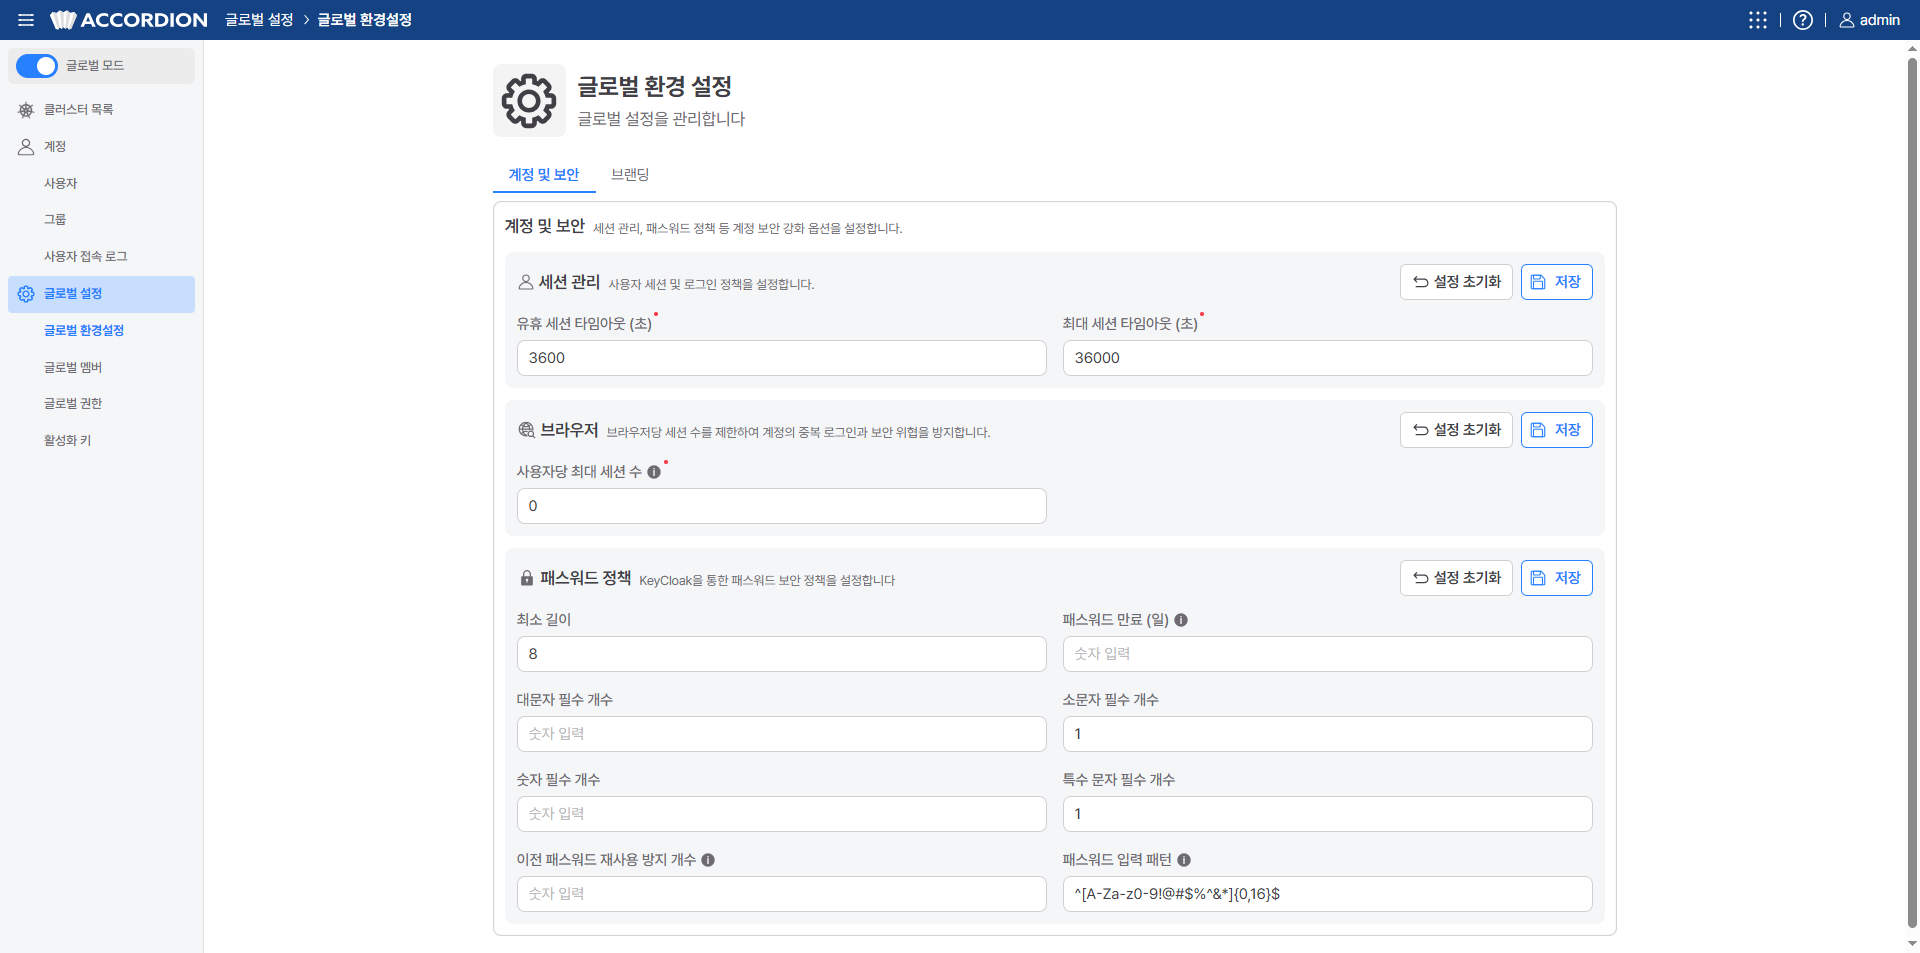This screenshot has width=1920, height=953.
Task: Toggle the 글로벌 모드 switch
Action: pos(37,66)
